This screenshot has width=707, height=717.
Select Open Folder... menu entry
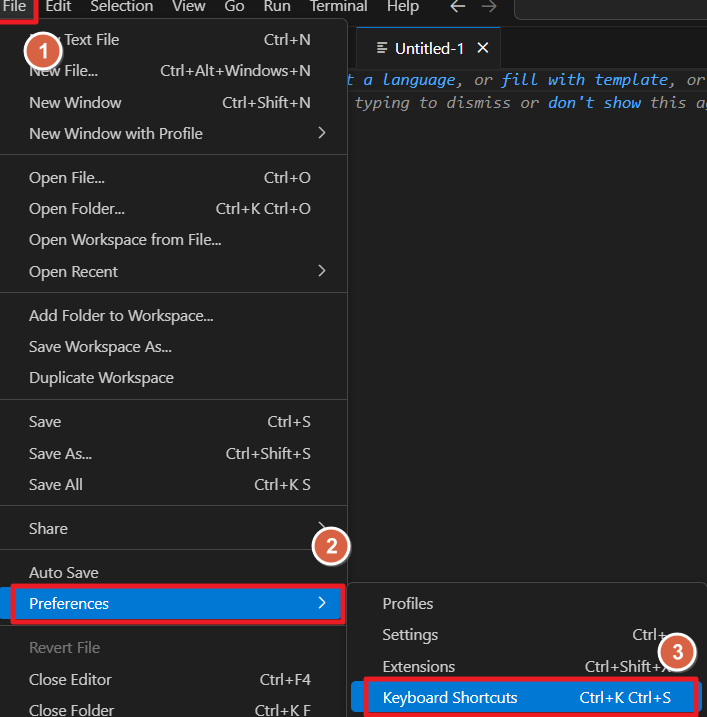click(173, 209)
